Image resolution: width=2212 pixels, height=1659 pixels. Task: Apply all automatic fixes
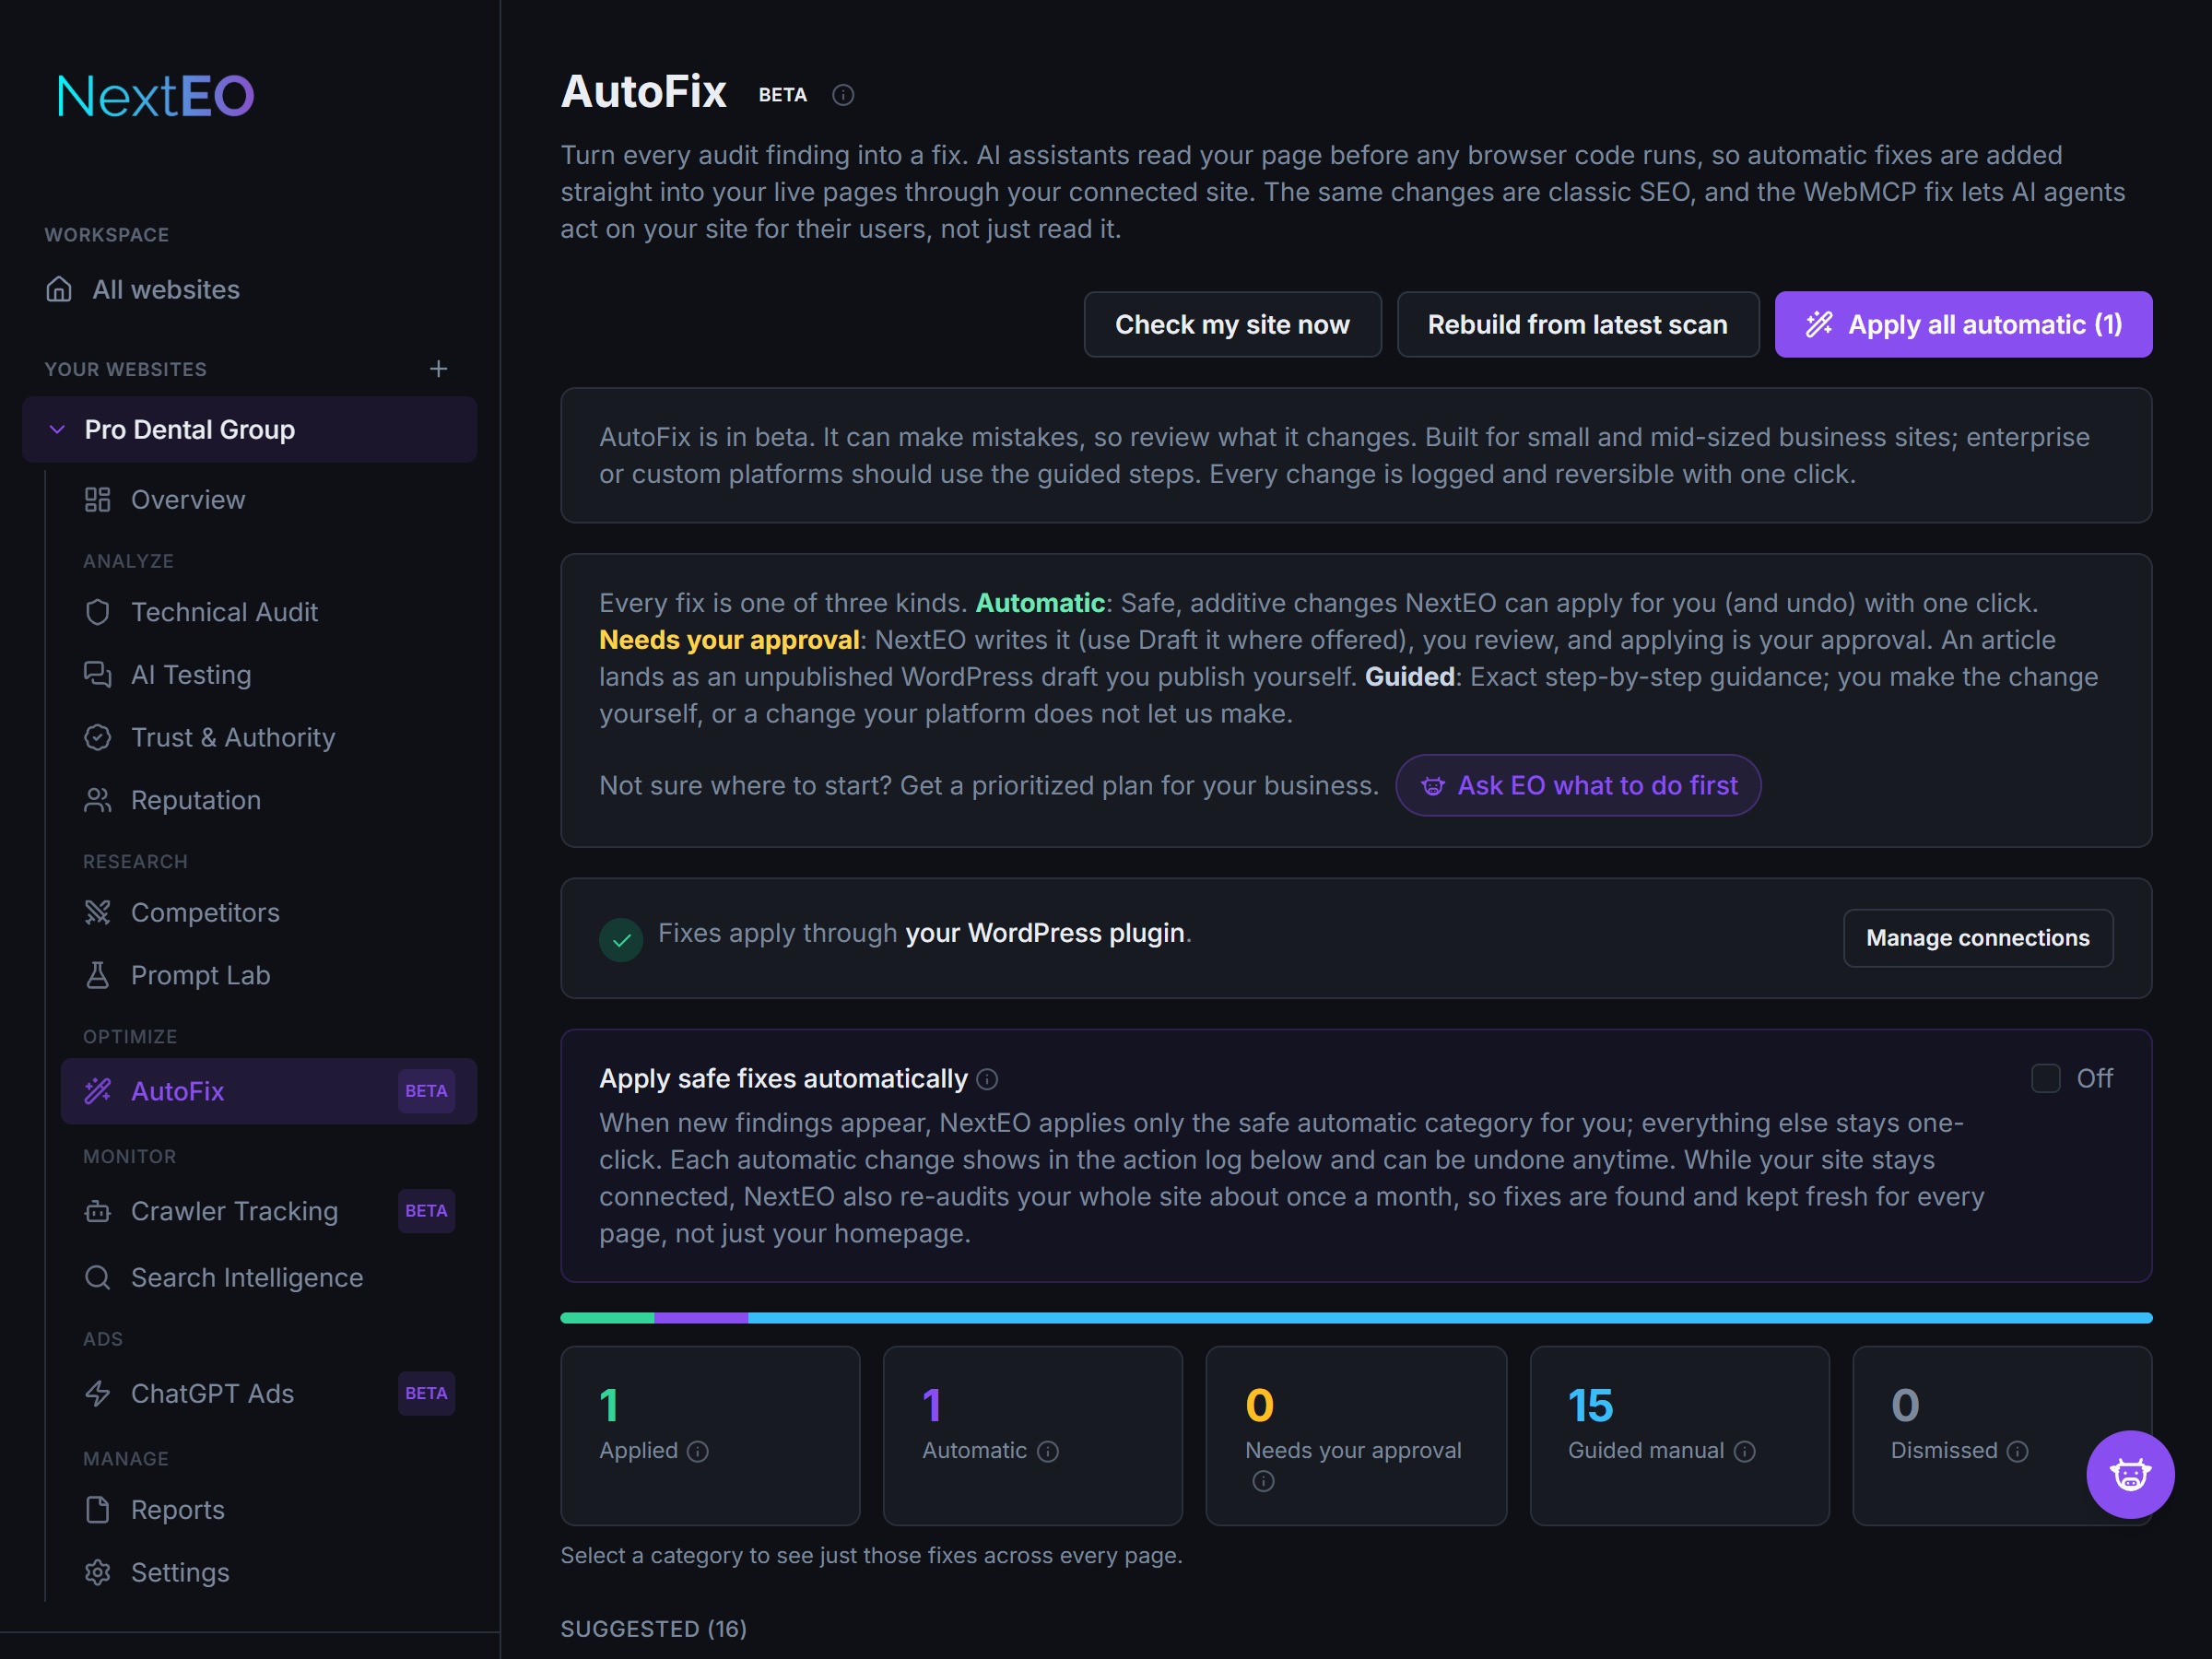[1963, 324]
